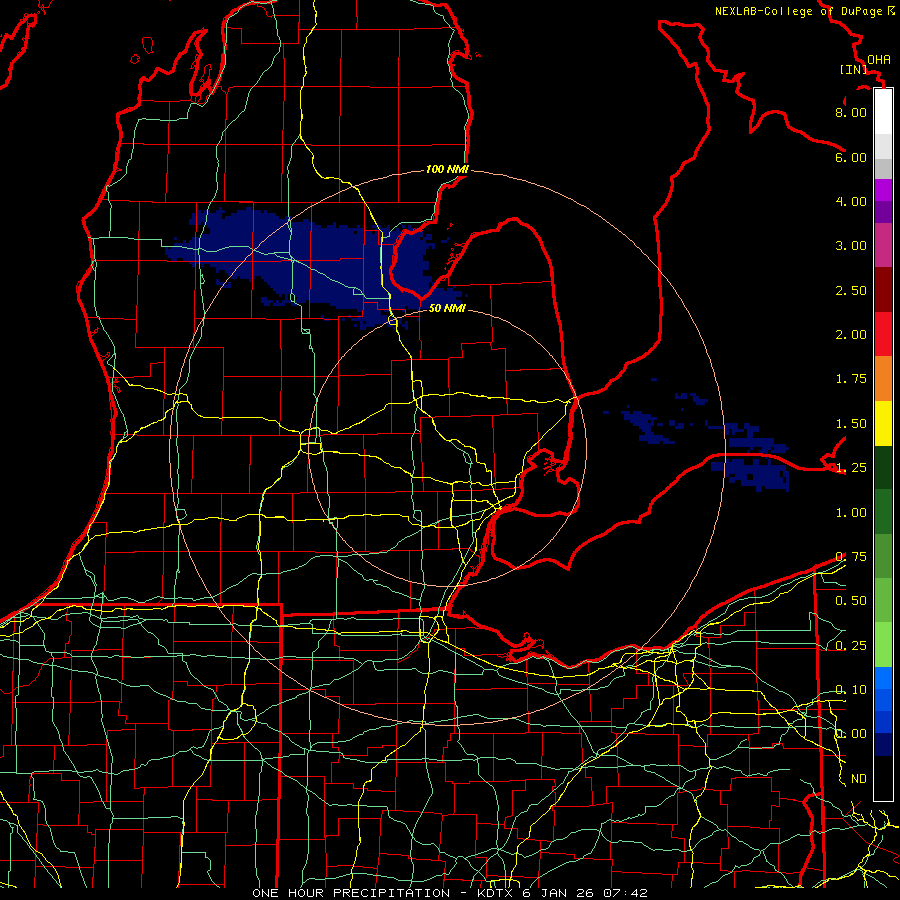Viewport: 900px width, 900px height.
Task: Select the bright red swatch above 2.00
Action: click(883, 334)
